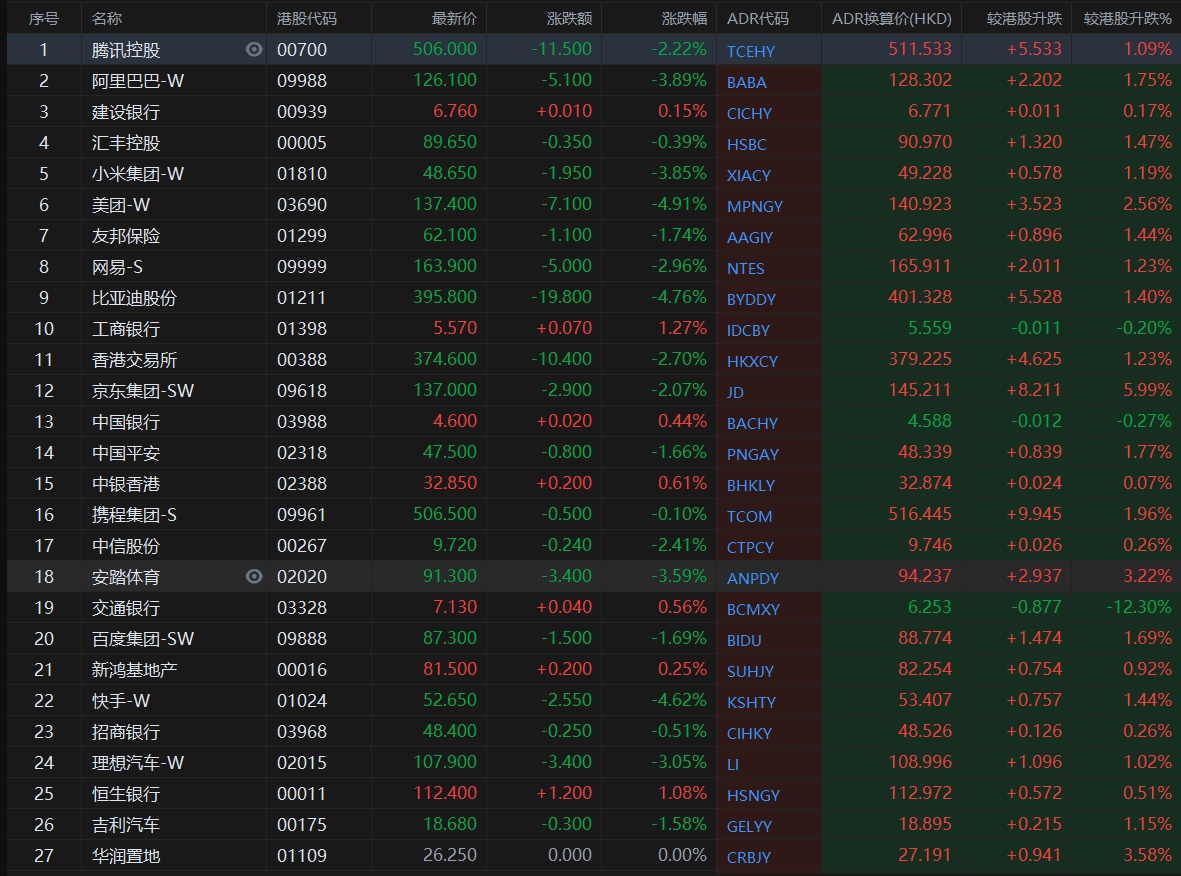Open the BABA ADR code link

tap(746, 82)
